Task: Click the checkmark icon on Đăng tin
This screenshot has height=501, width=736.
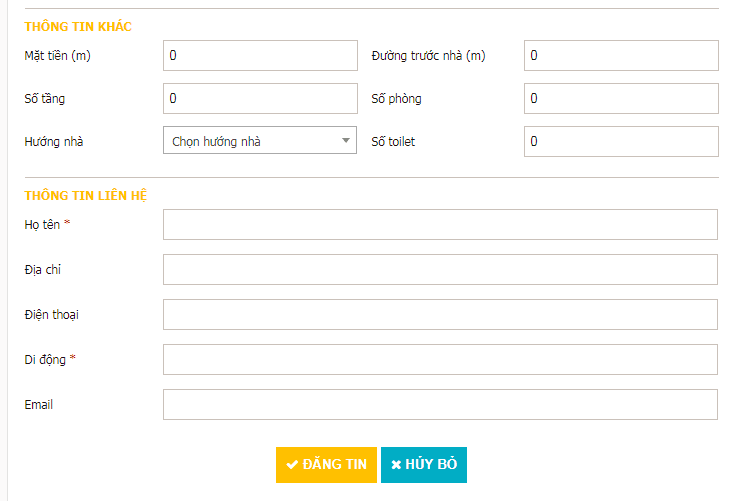Action: 292,465
